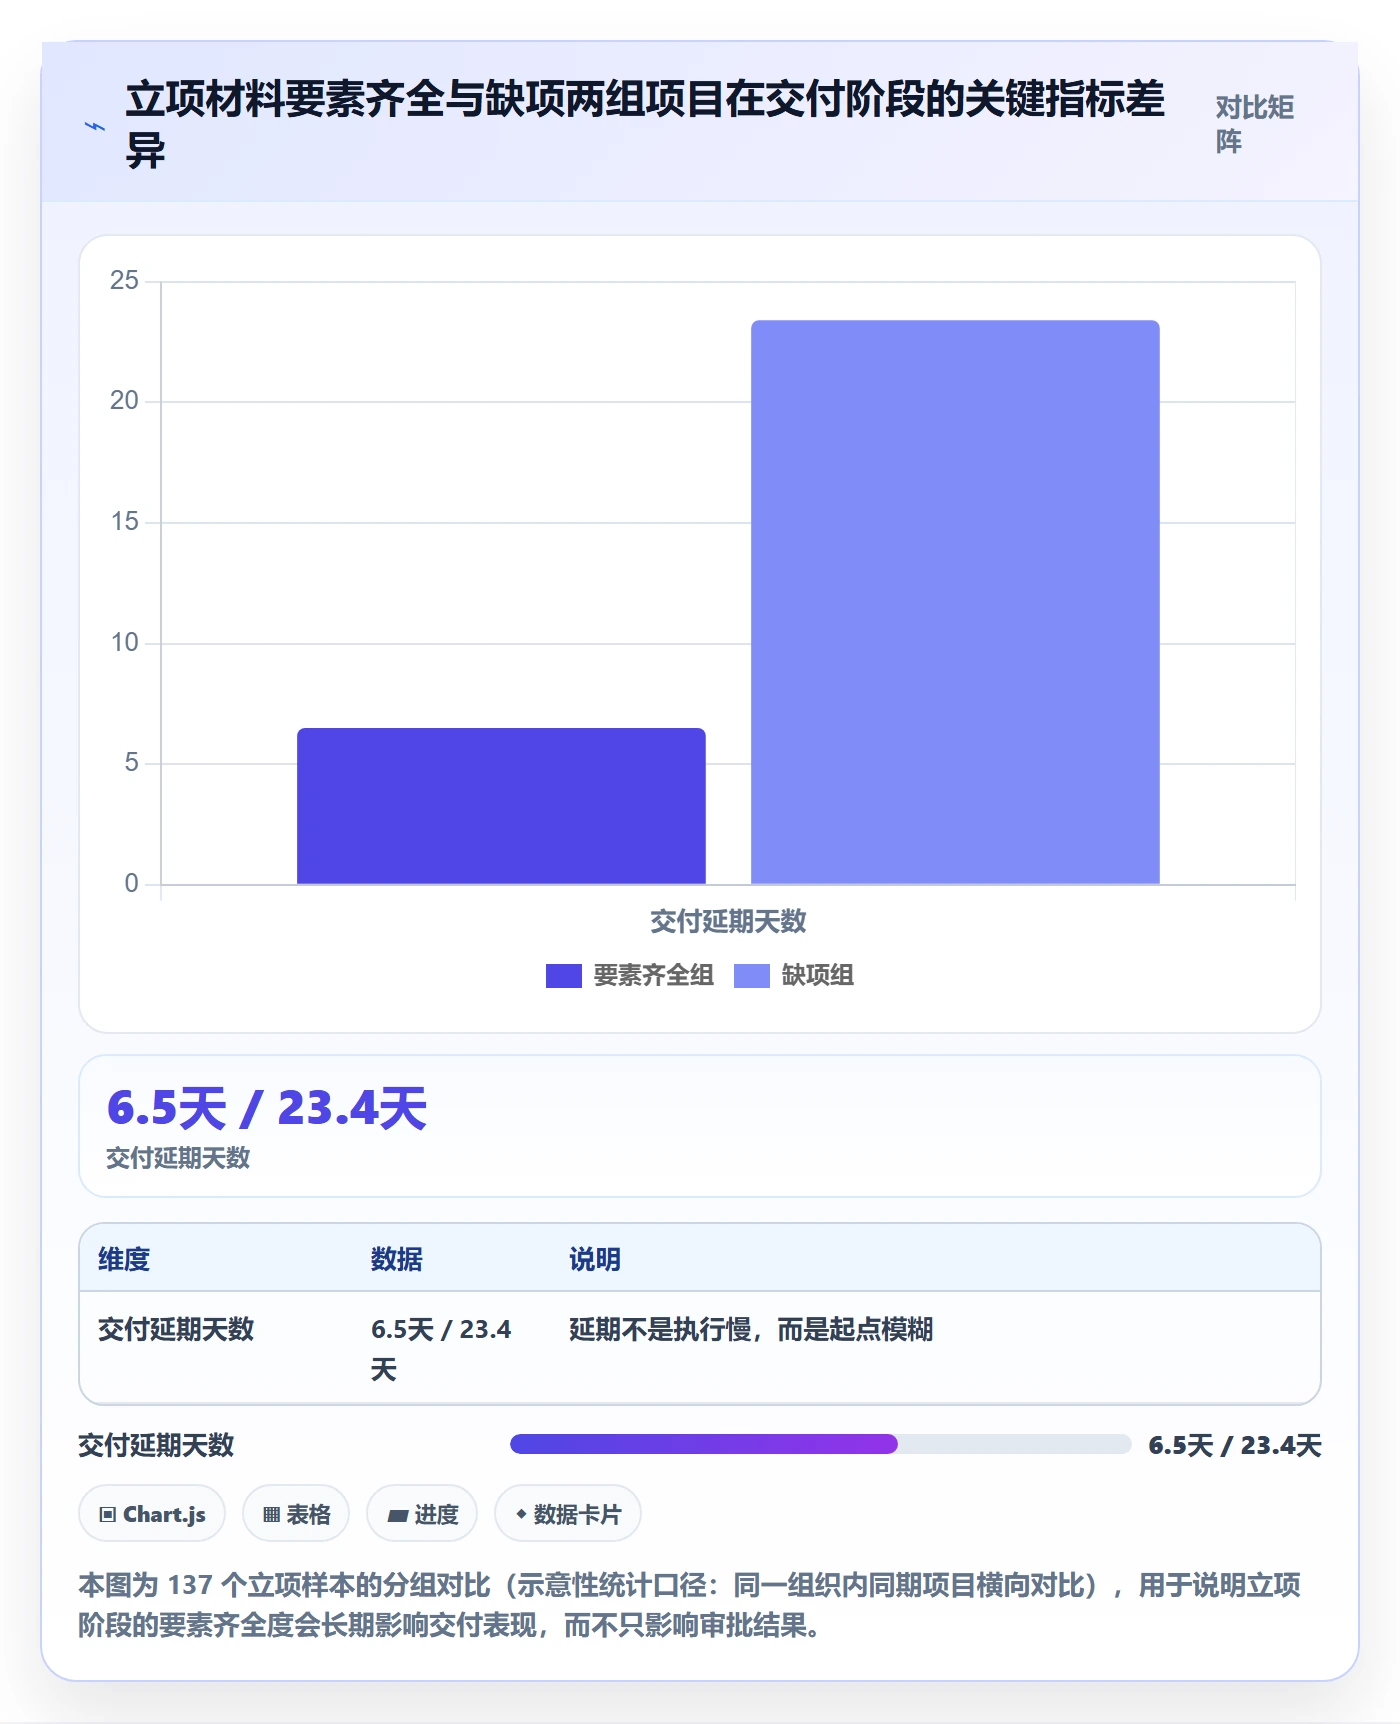Click the 对比矩阵 label in the header

click(x=1255, y=124)
